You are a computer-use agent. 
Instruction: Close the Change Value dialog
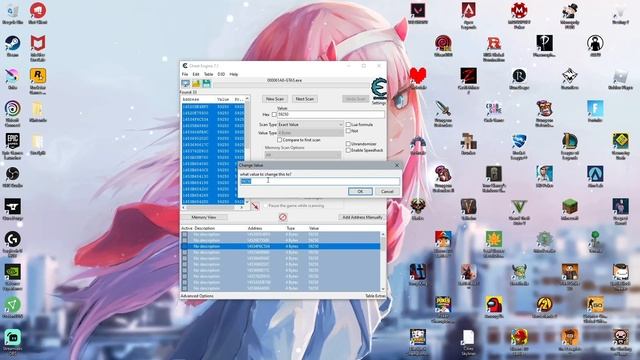point(397,165)
